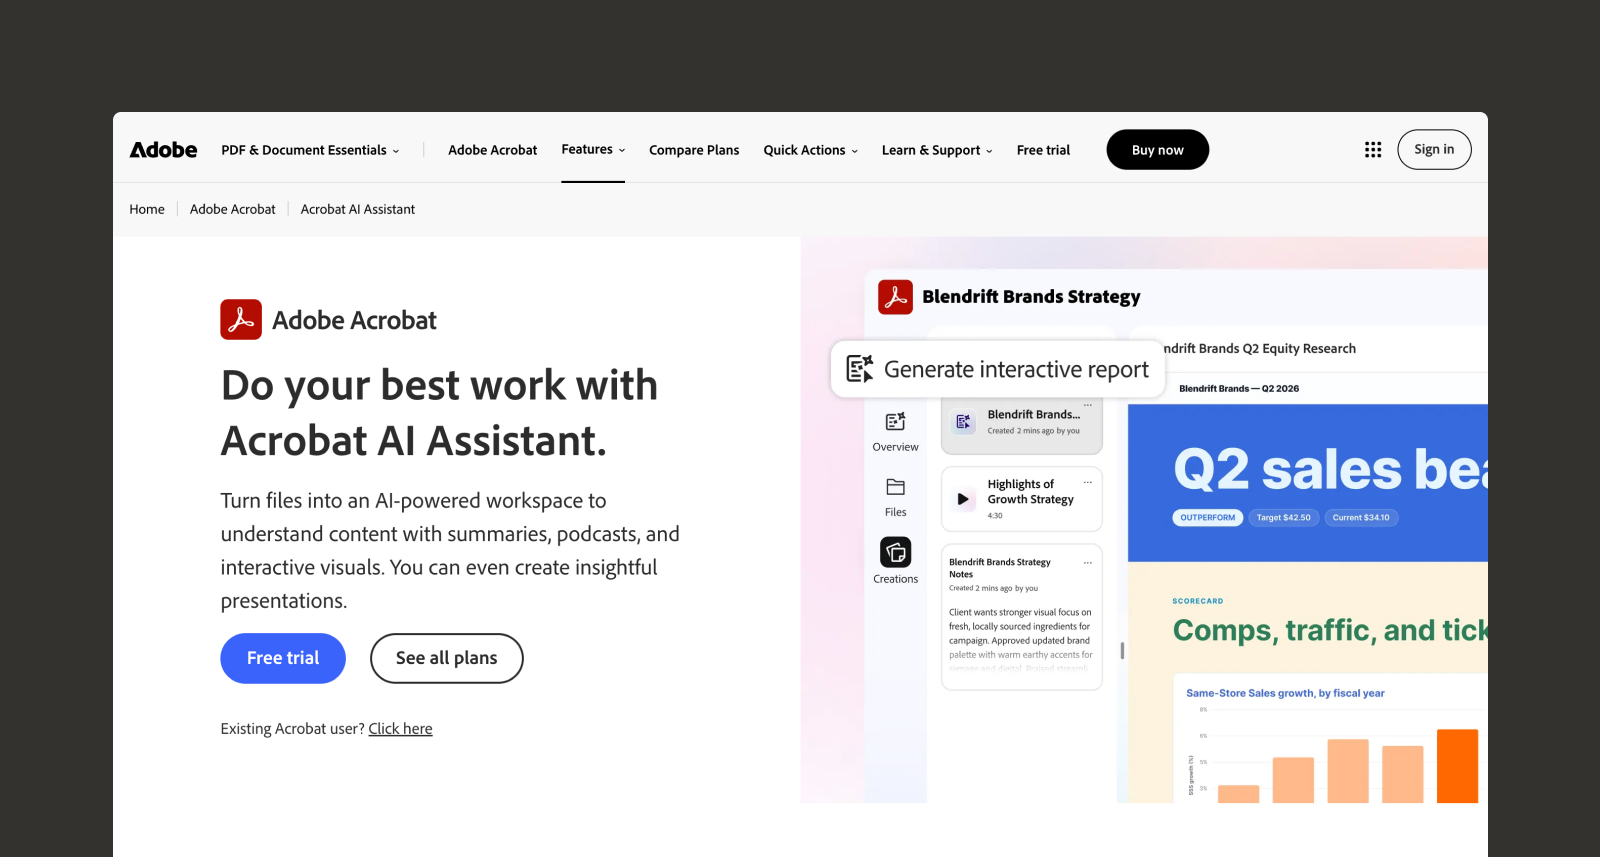The height and width of the screenshot is (857, 1600).
Task: Play the Highlights of Growth Strategy podcast
Action: click(963, 499)
